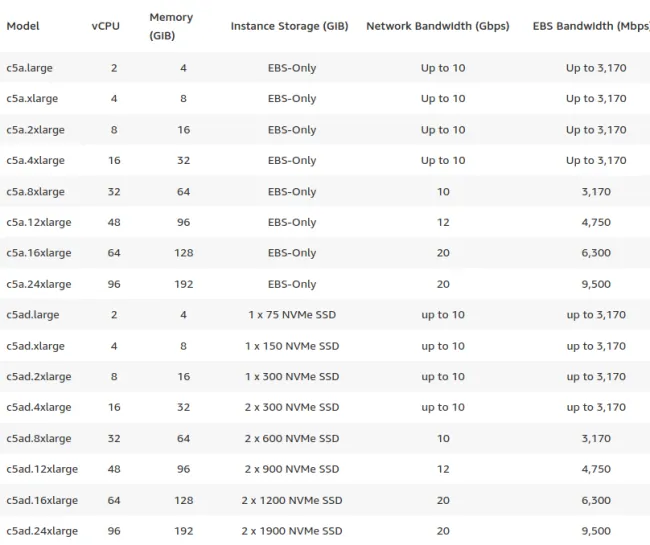Click the c5ad.4xlarge row label

point(39,407)
